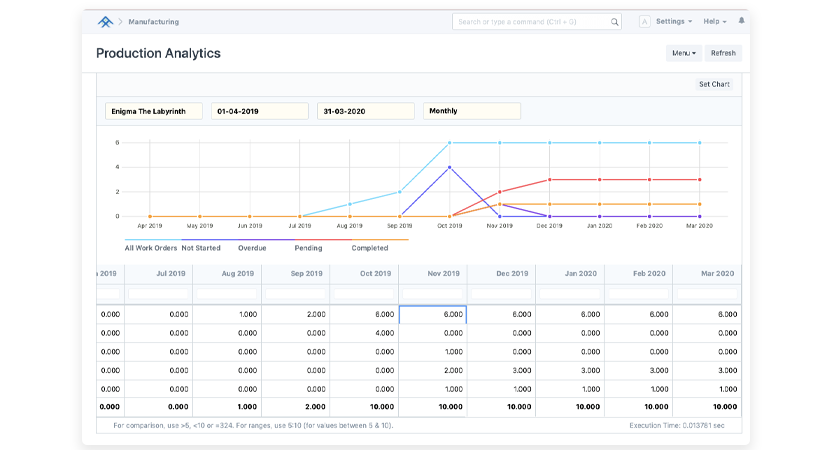Click the search magnifier icon
The image size is (826, 450).
[x=614, y=22]
